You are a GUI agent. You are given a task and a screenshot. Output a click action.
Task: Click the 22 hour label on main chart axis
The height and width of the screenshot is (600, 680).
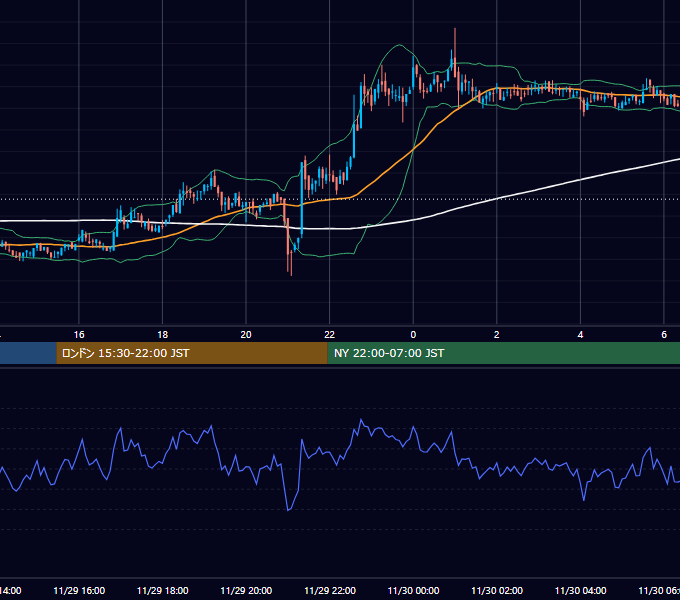point(330,335)
